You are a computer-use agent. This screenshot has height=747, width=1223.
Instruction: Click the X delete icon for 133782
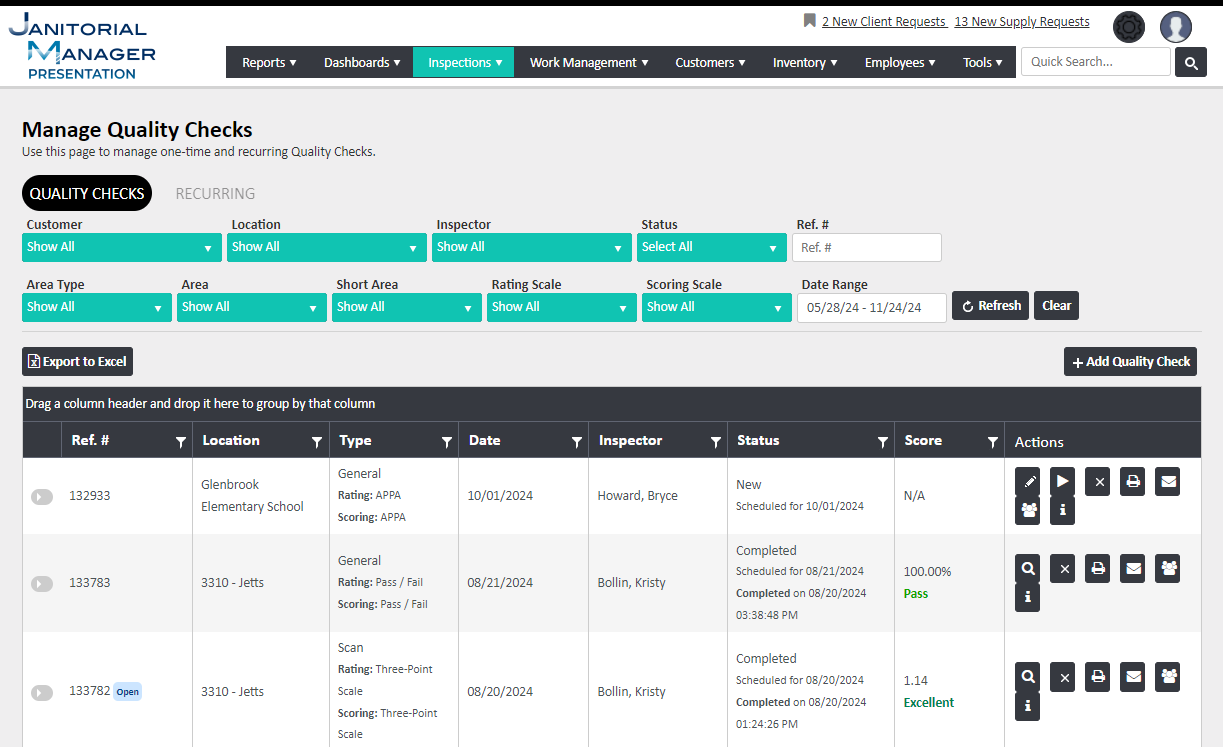(x=1064, y=677)
